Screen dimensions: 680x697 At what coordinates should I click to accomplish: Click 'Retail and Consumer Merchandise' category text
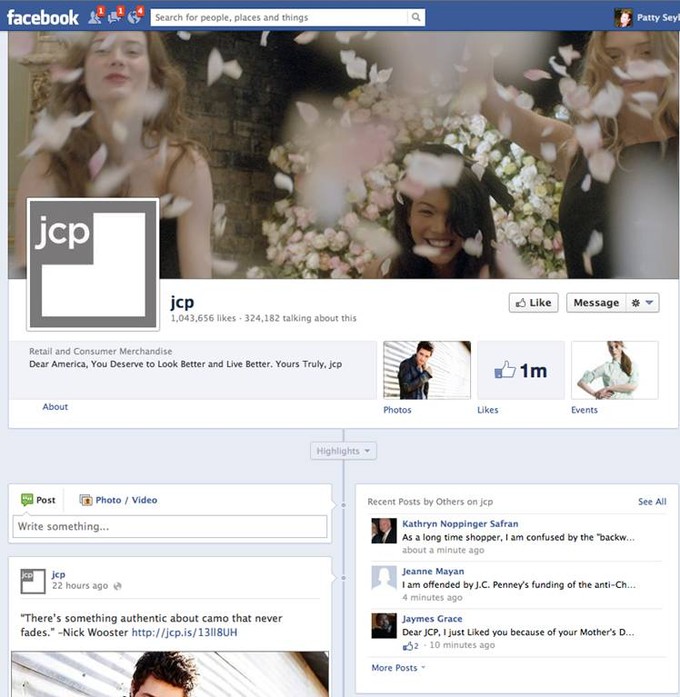pos(100,351)
